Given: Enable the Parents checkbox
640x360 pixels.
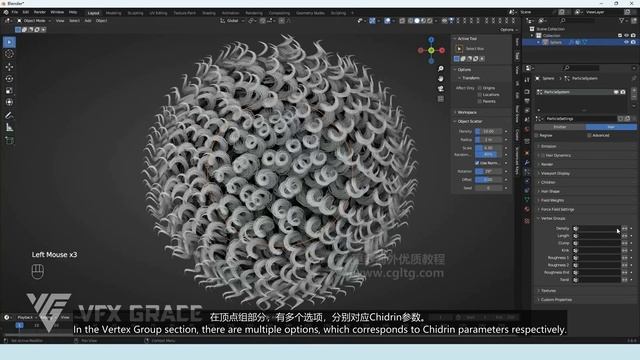Looking at the screenshot, I should coord(480,101).
